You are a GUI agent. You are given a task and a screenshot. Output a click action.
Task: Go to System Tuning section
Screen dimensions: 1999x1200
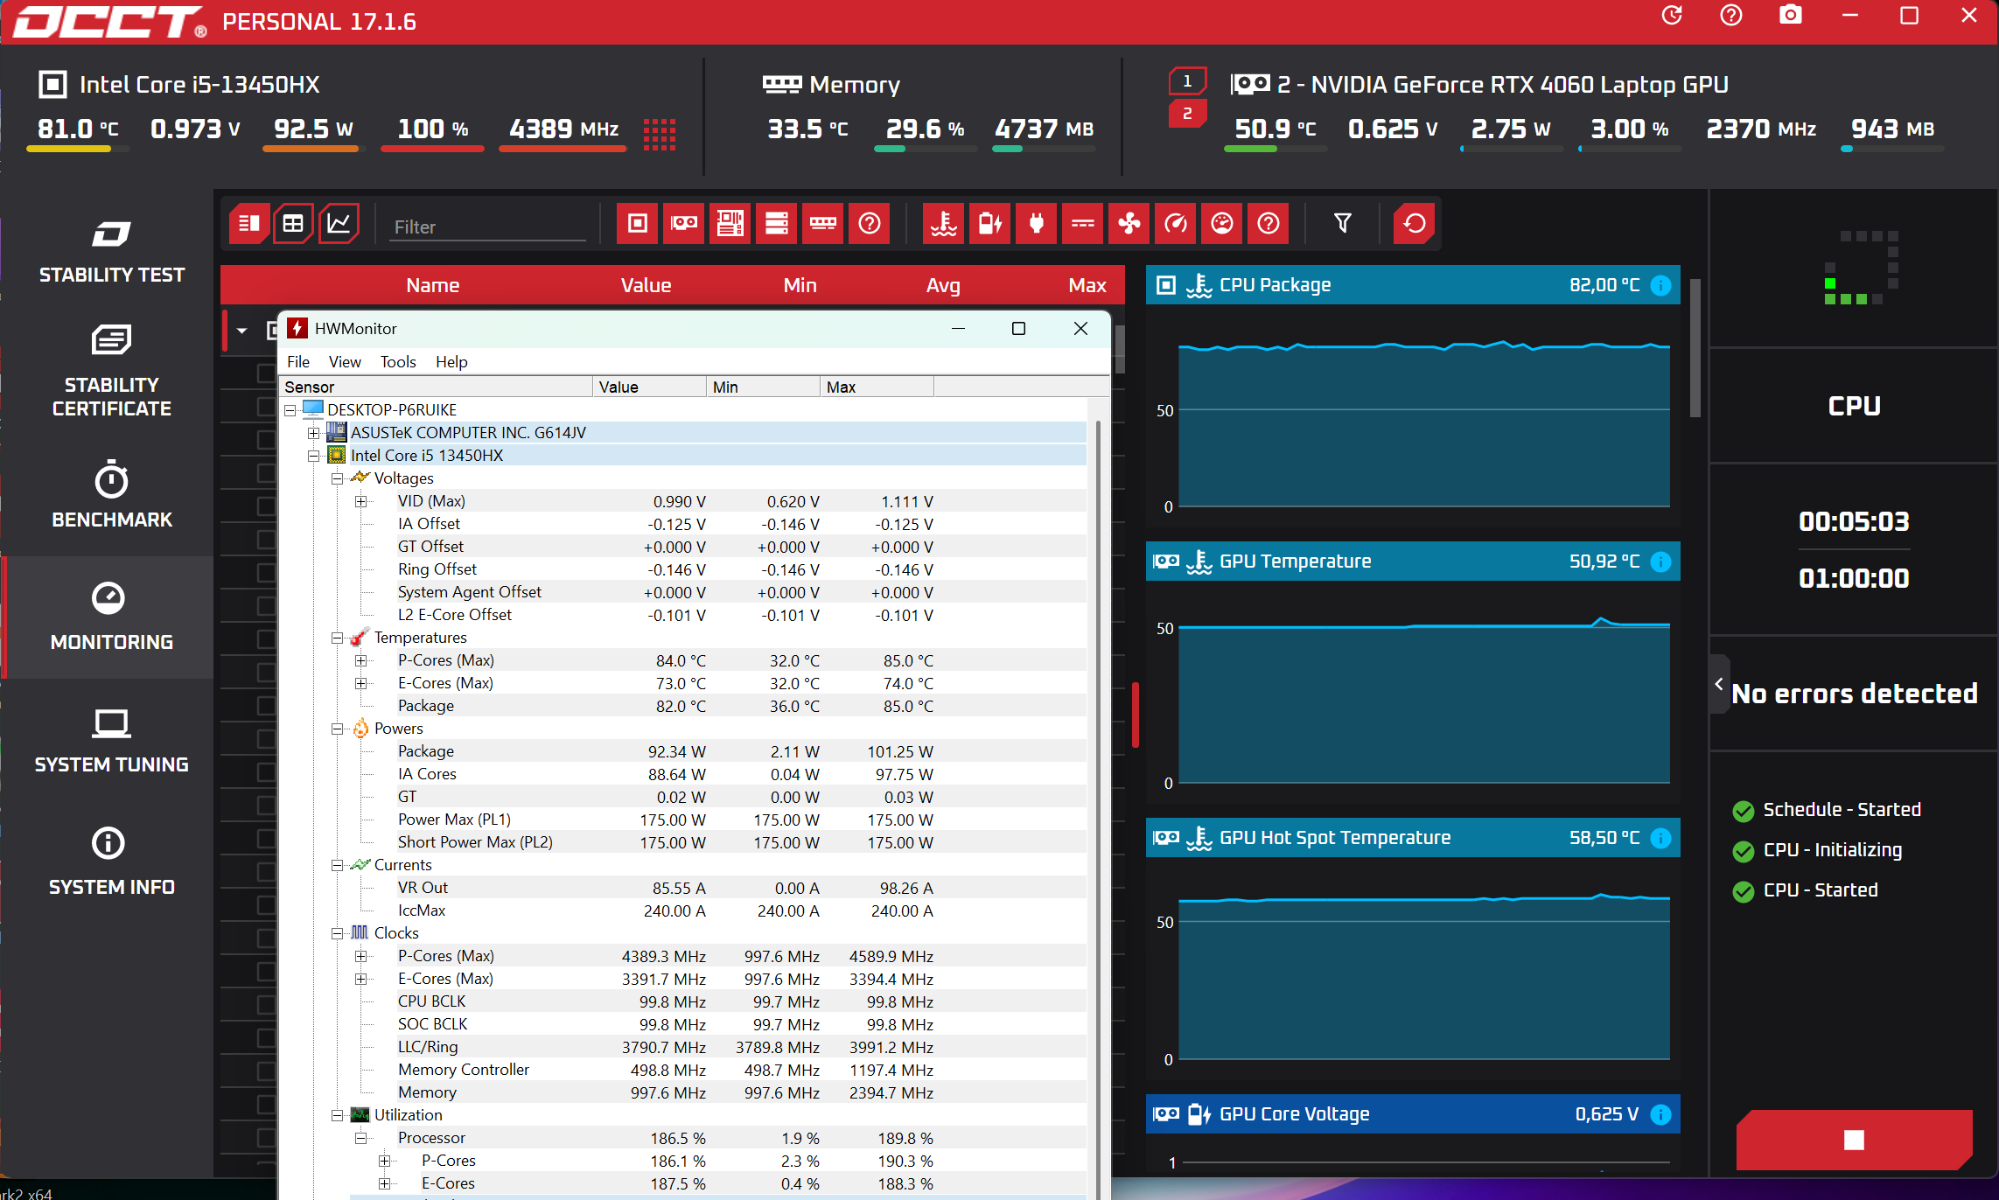pyautogui.click(x=111, y=740)
